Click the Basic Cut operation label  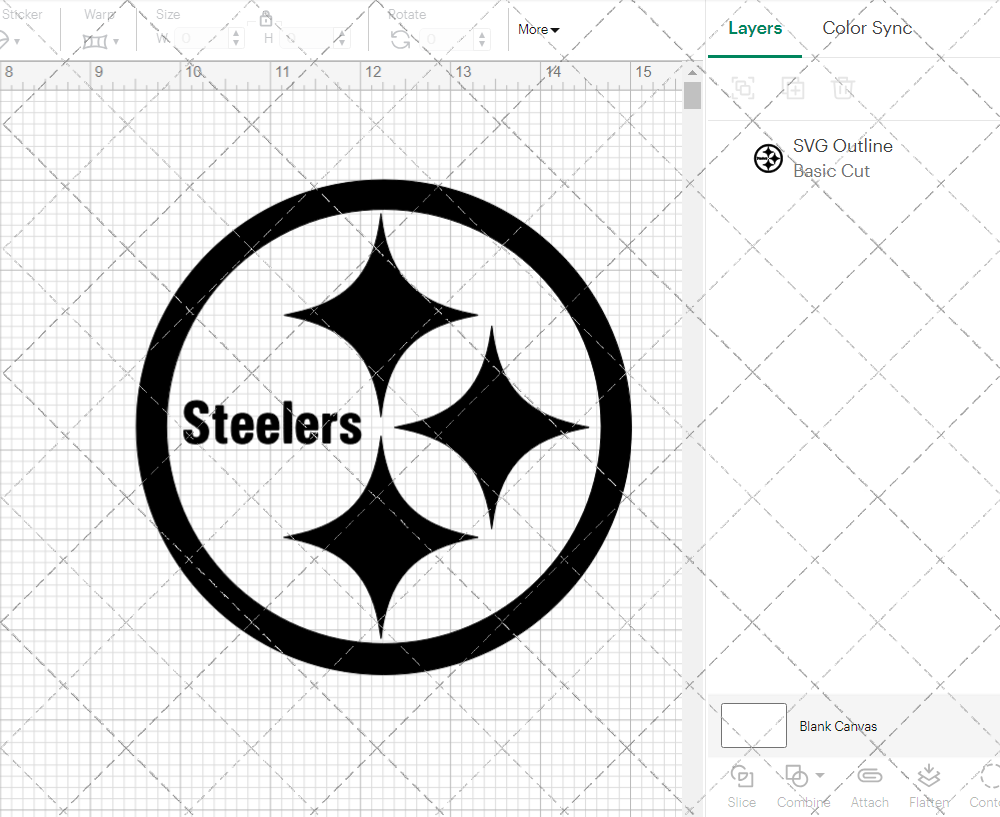(831, 171)
